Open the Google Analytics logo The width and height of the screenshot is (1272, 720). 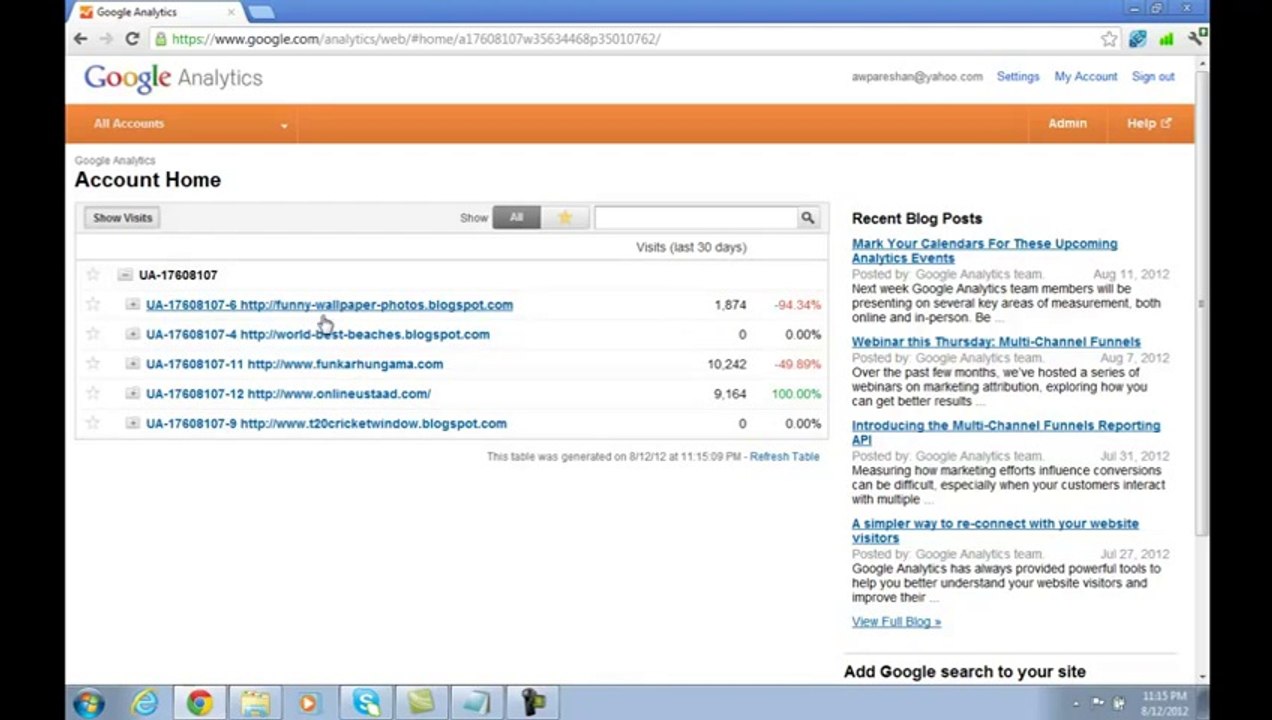(173, 78)
